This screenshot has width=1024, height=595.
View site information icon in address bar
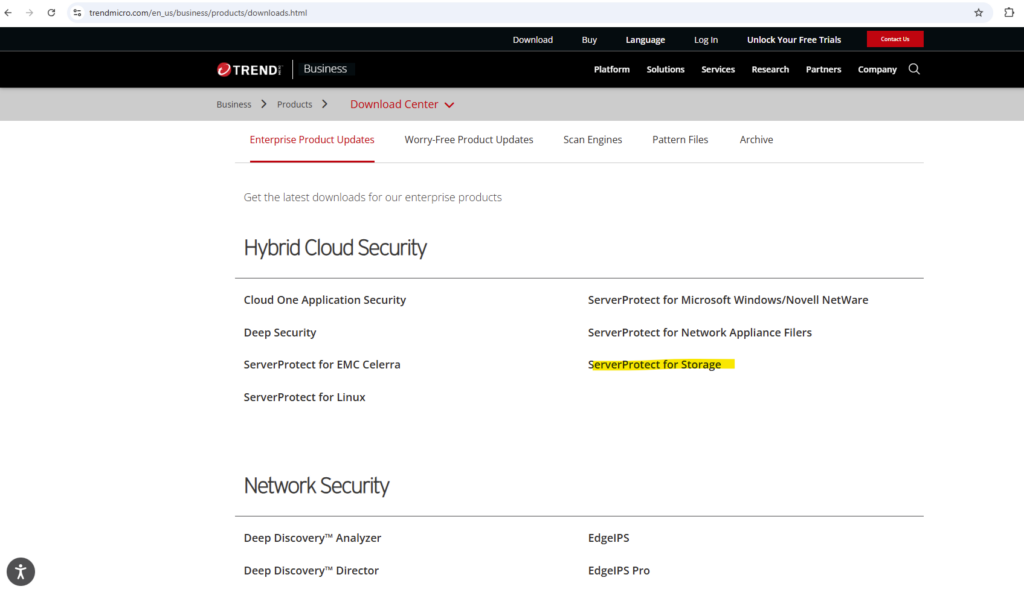(77, 13)
